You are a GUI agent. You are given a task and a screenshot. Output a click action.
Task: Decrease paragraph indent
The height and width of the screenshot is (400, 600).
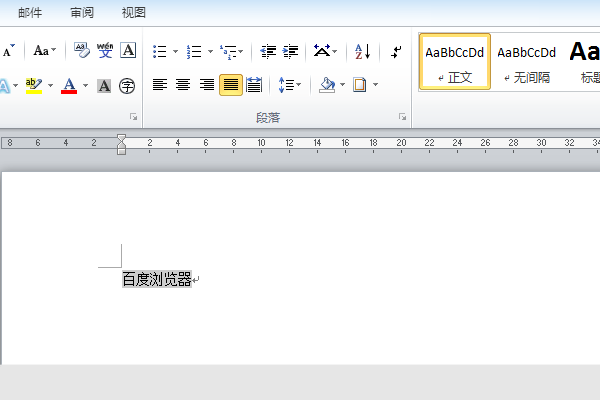[x=268, y=51]
